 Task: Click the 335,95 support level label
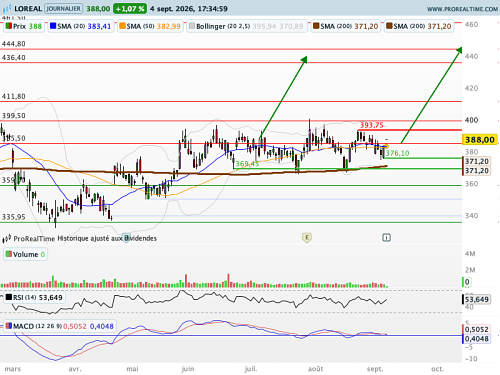13,217
